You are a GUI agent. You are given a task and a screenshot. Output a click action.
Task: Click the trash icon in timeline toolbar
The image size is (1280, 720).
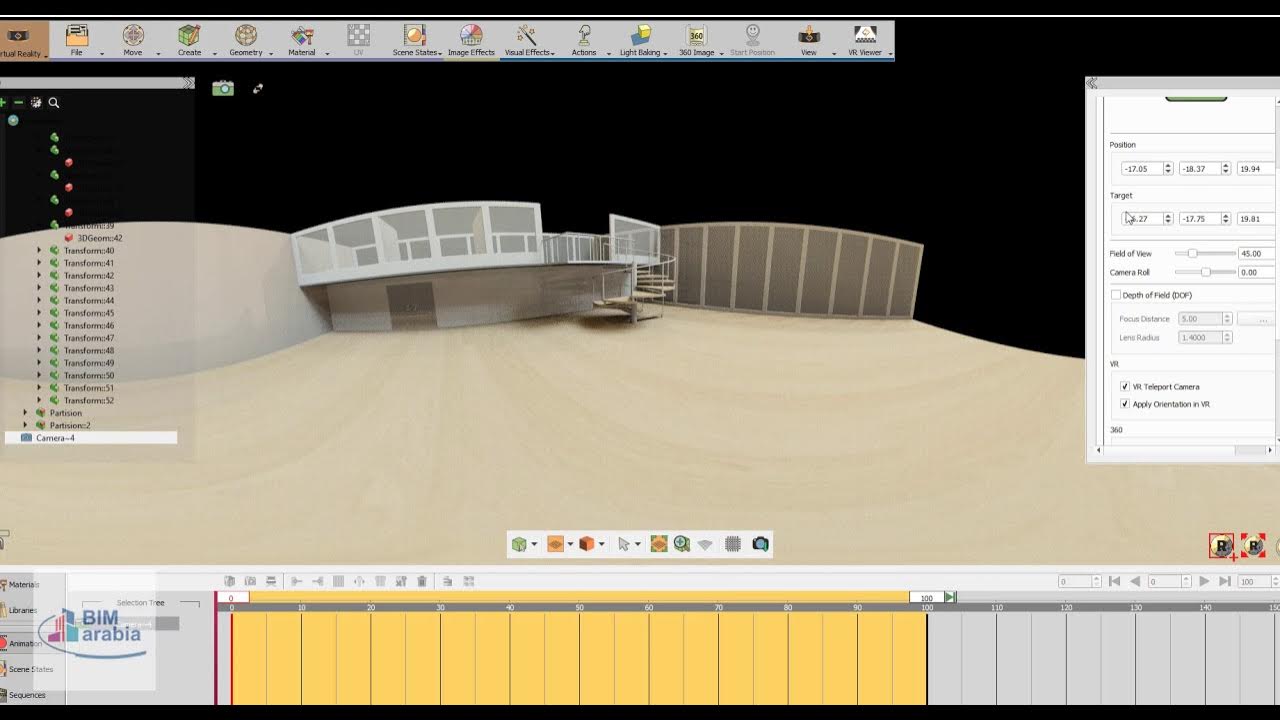[x=422, y=581]
